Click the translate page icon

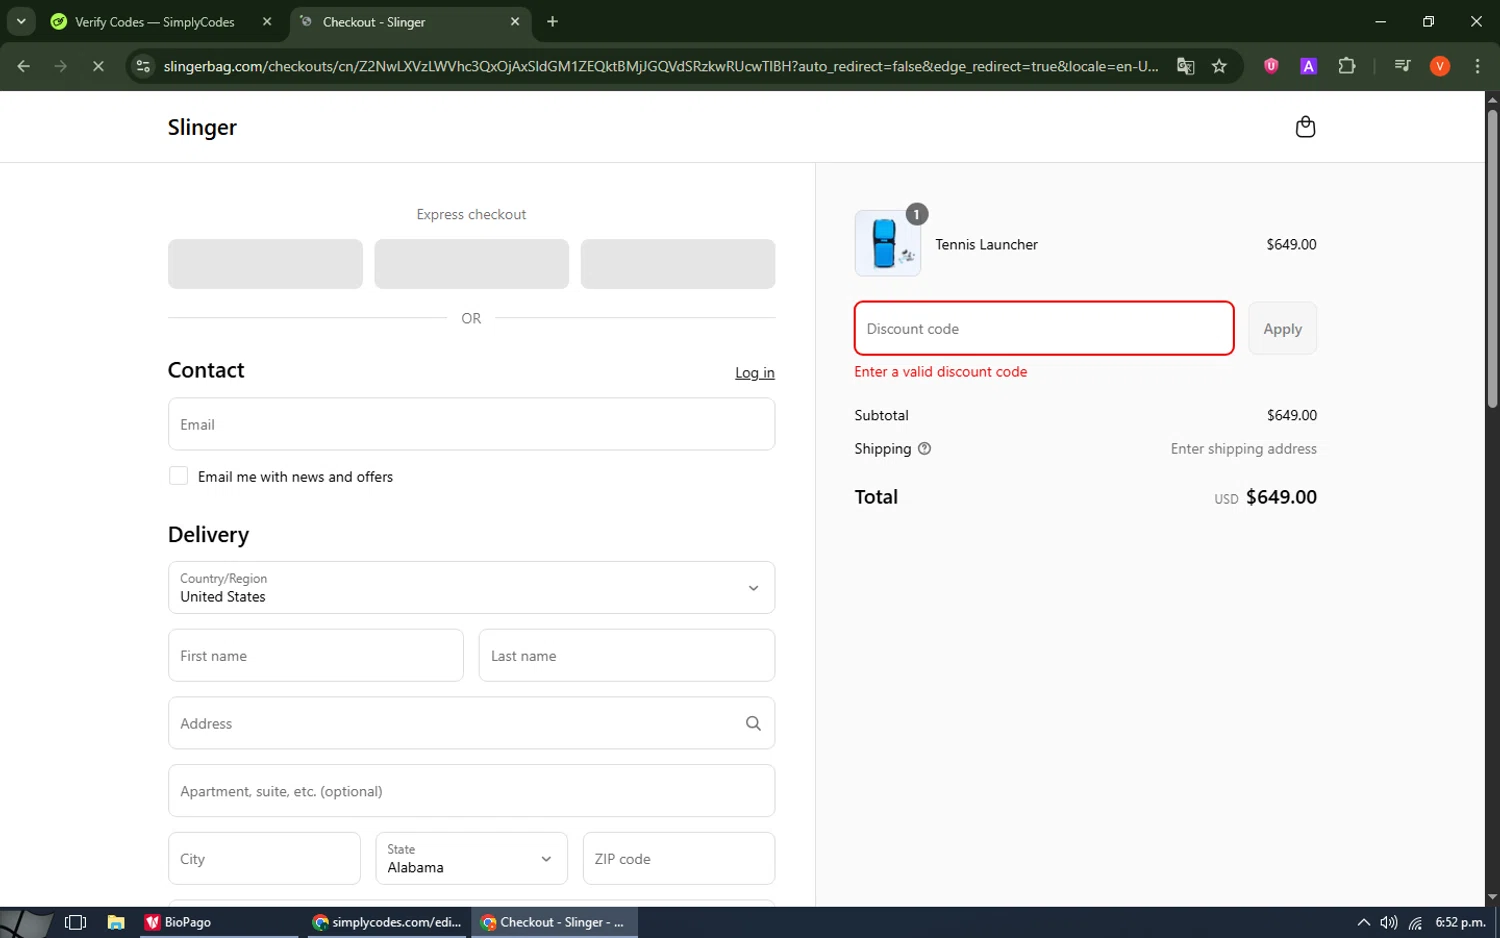1185,66
